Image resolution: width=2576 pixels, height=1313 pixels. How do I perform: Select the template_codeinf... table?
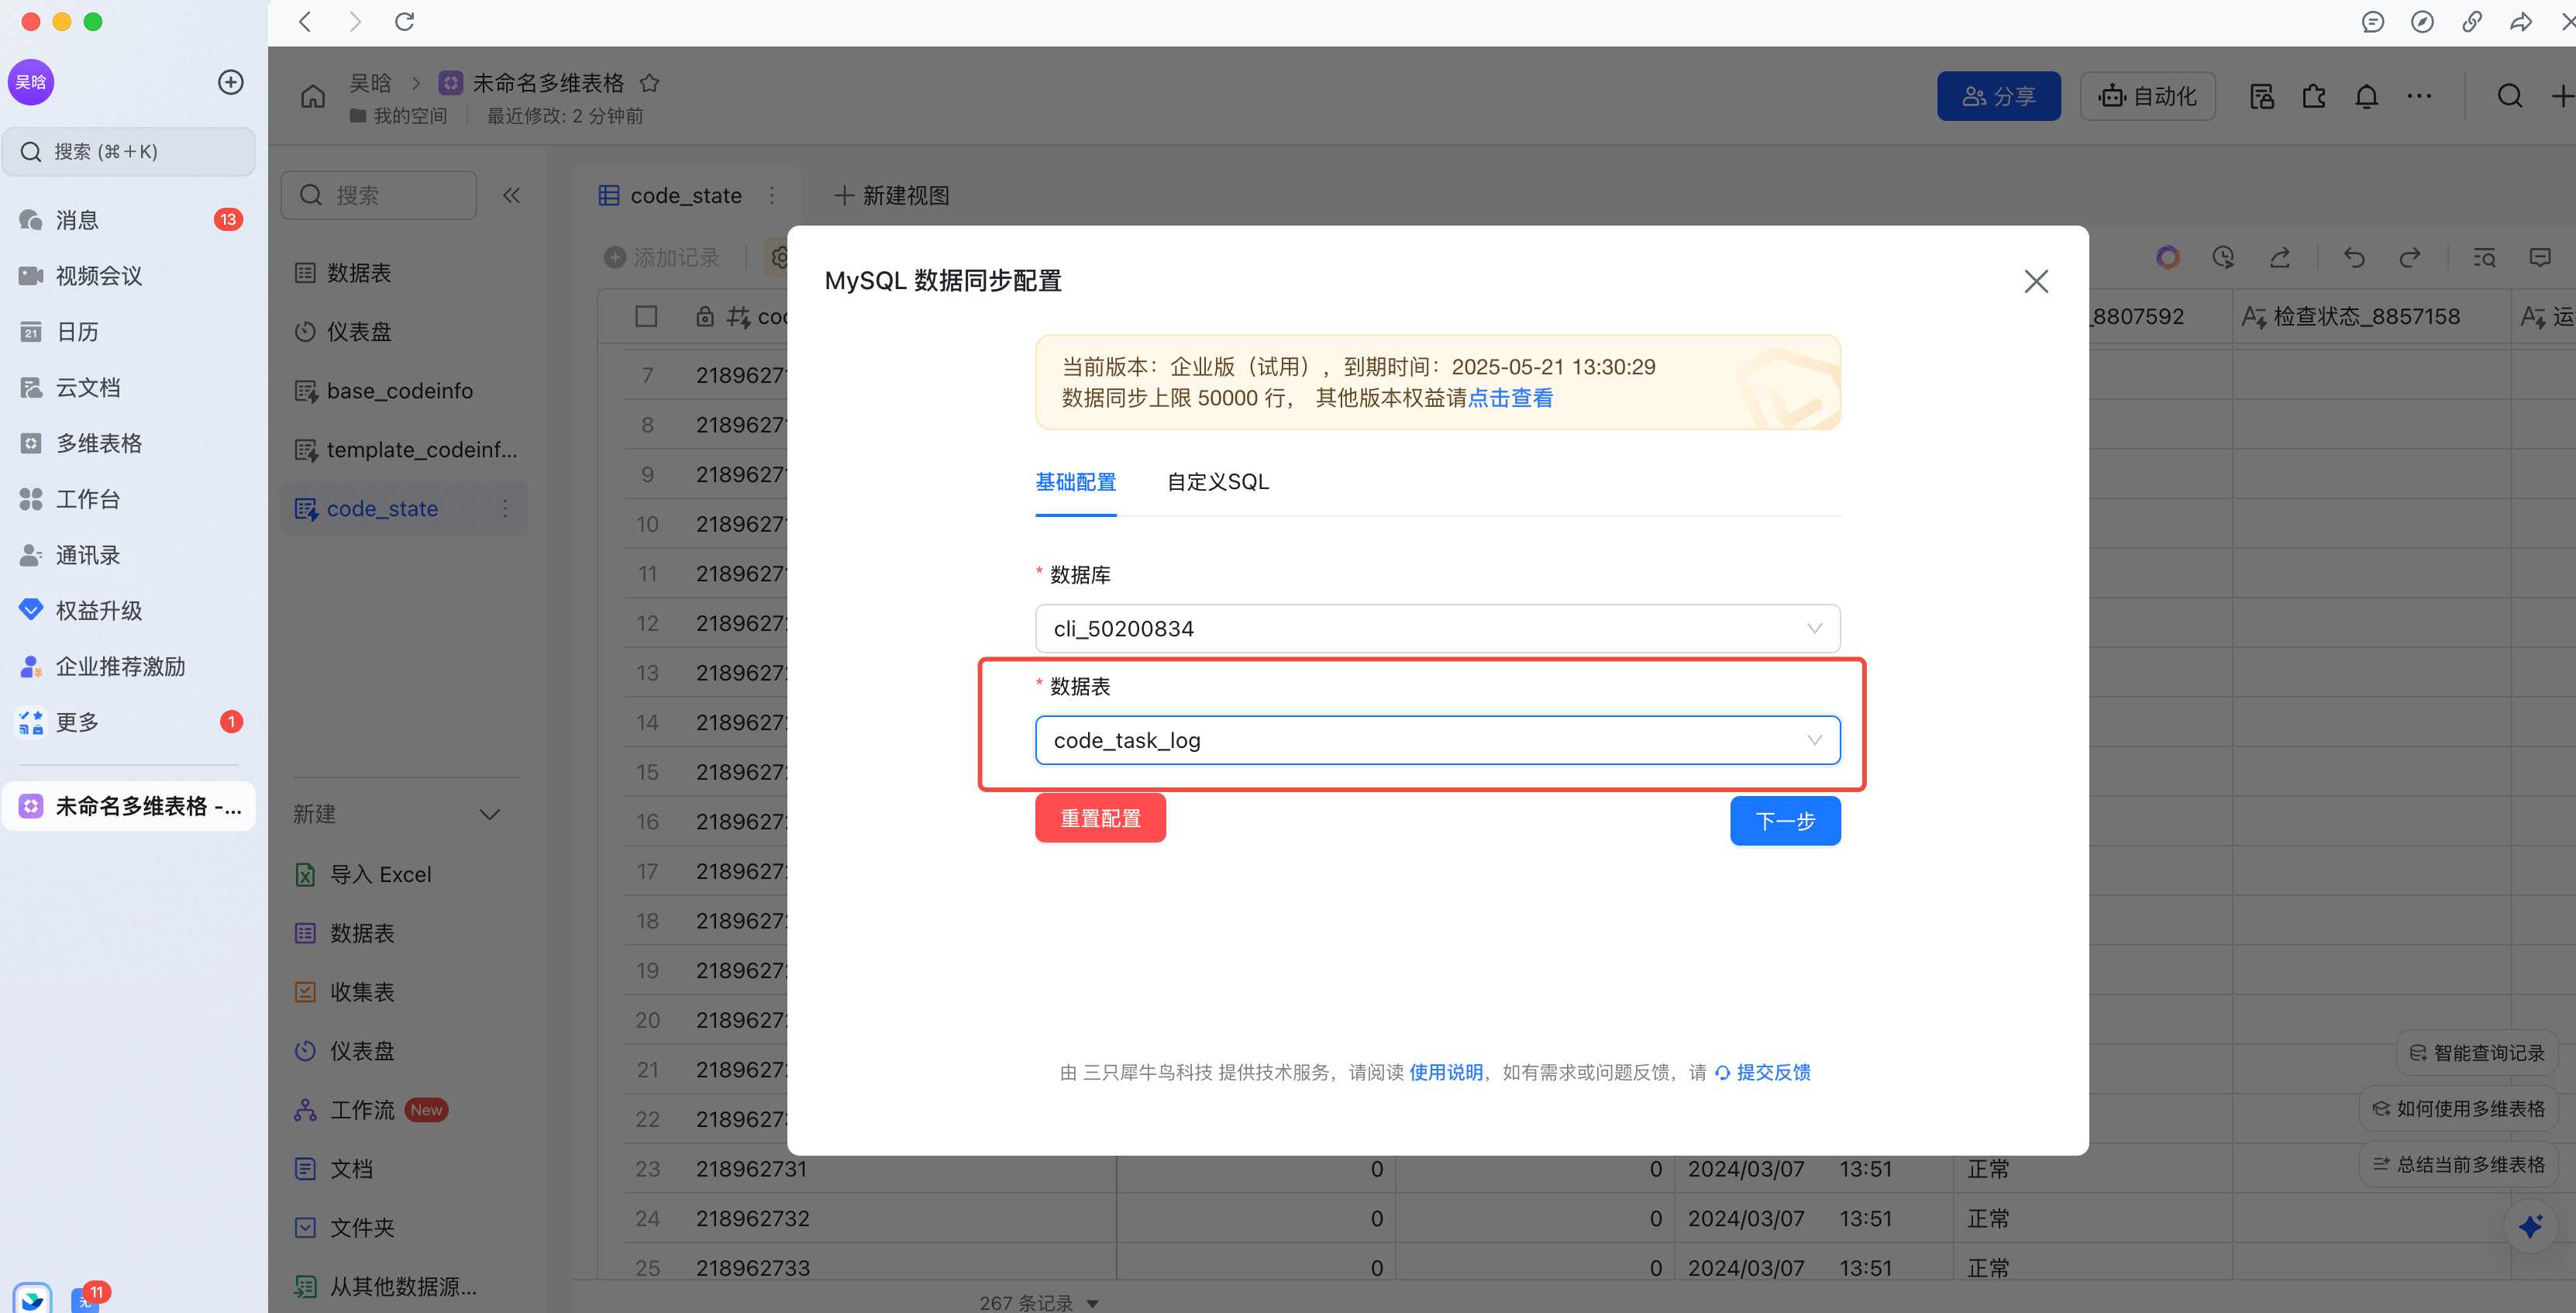click(405, 450)
